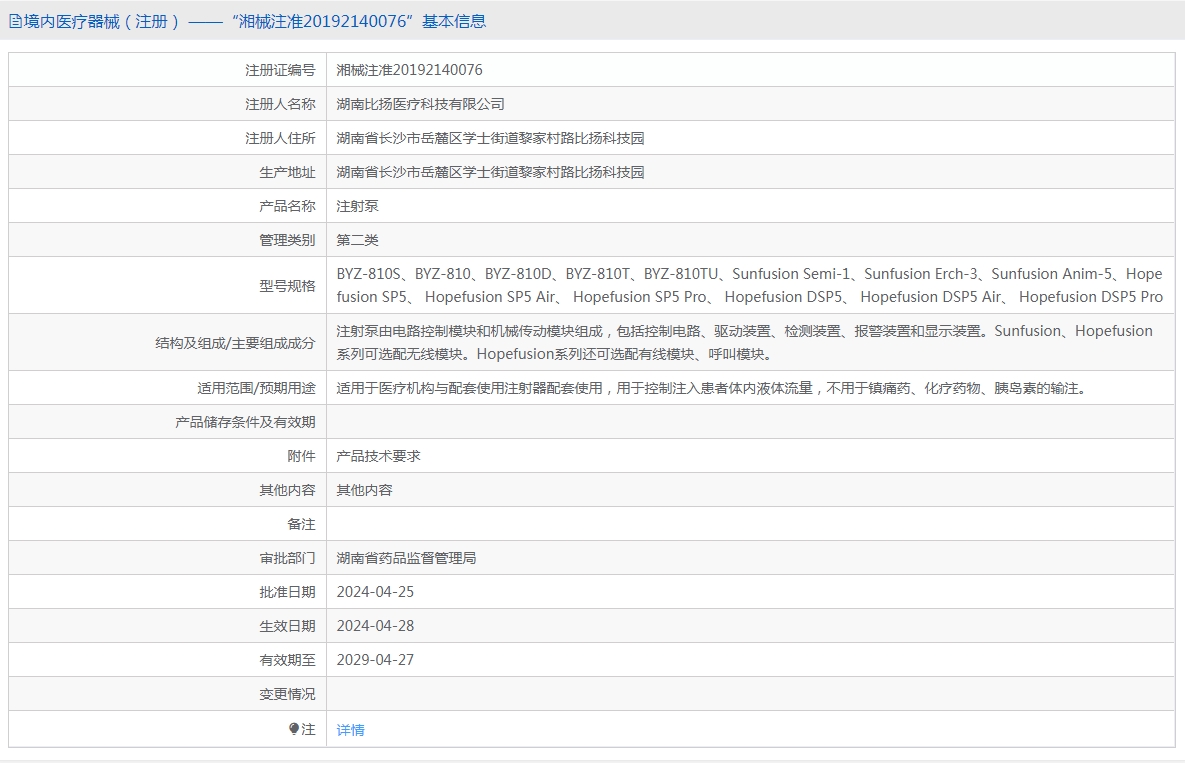Click the 注册人住所 address value
This screenshot has width=1185, height=763.
[x=490, y=138]
